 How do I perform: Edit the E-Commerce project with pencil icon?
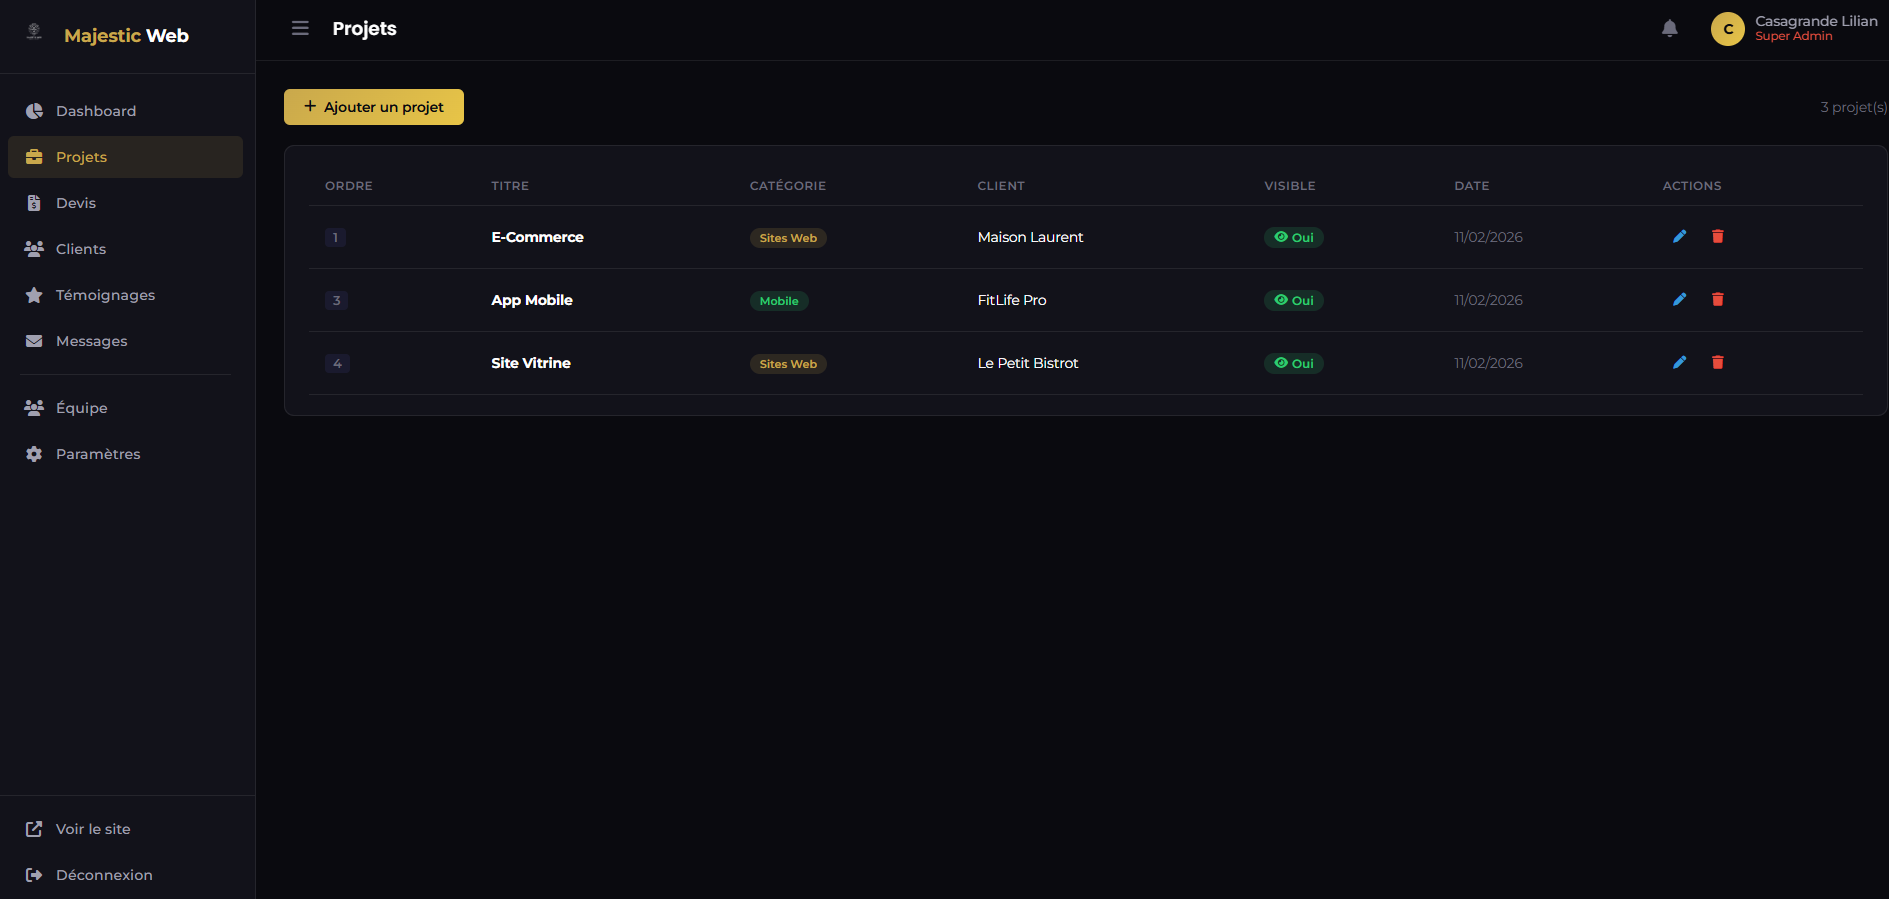[1679, 237]
